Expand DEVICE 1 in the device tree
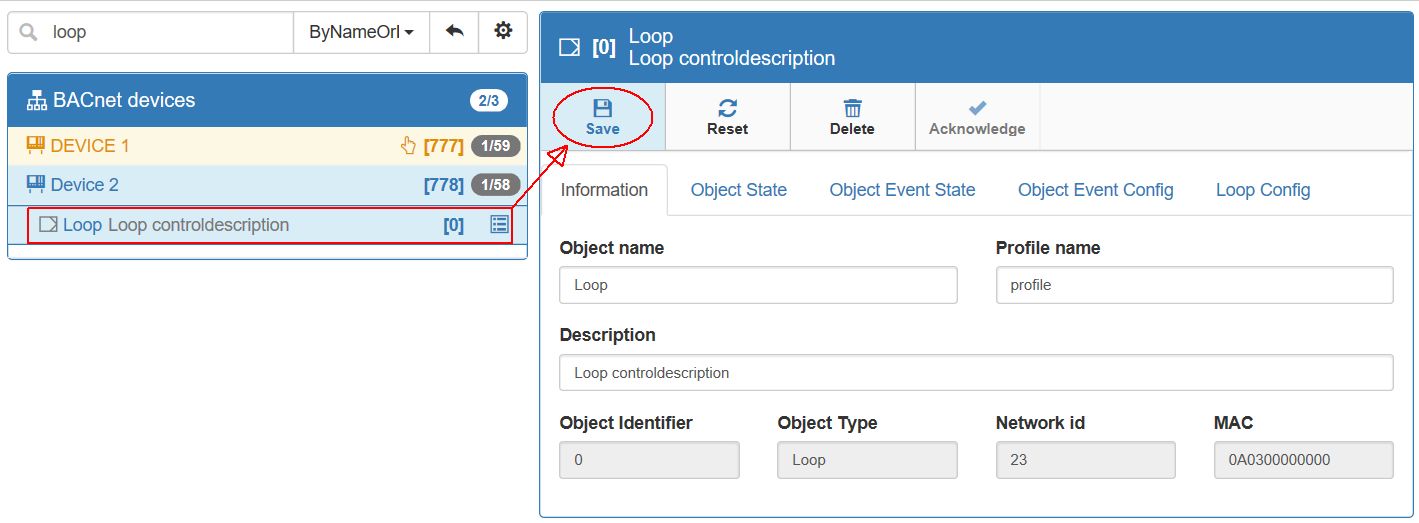Viewport: 1419px width, 523px height. pos(90,146)
